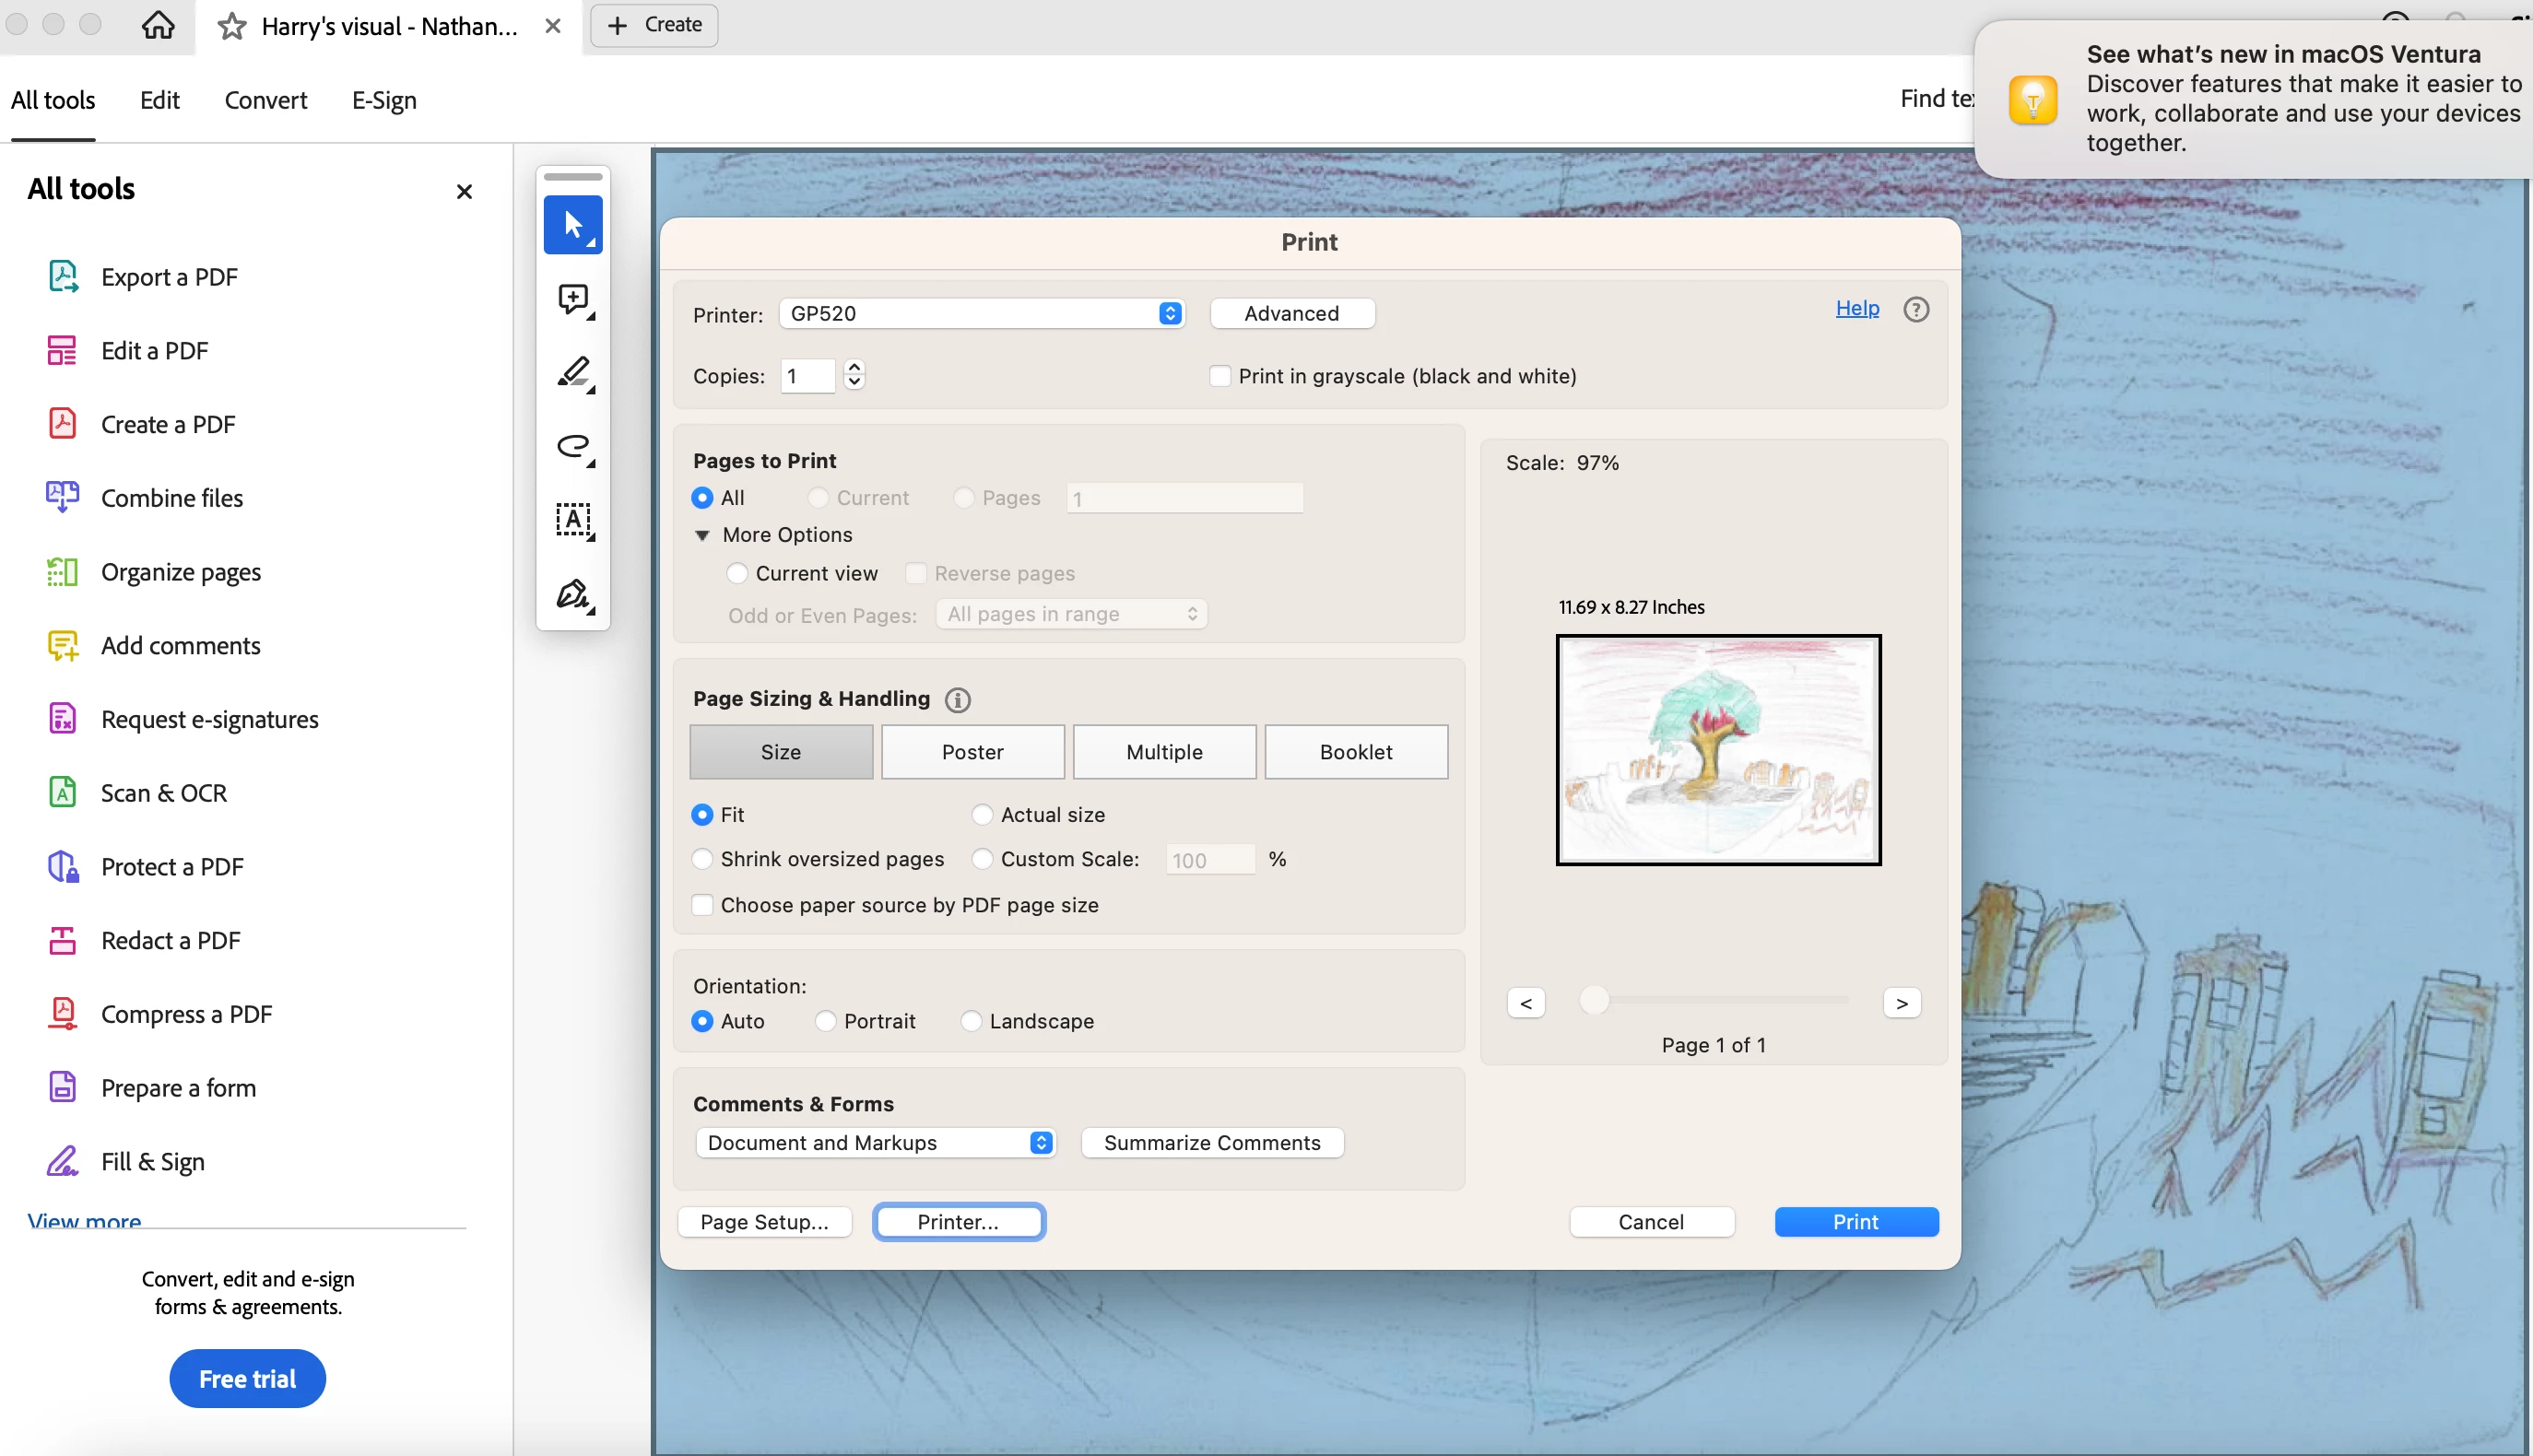
Task: Choose the freehand draw loop tool
Action: 573,446
